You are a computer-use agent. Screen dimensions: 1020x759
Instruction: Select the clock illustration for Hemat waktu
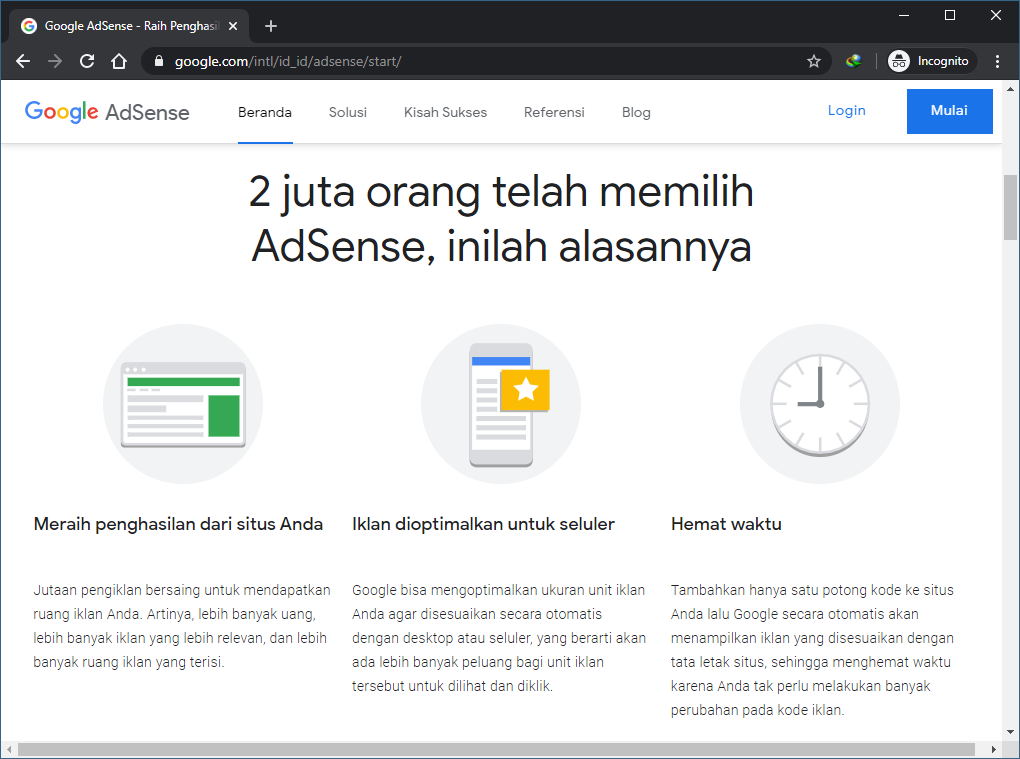pos(820,404)
